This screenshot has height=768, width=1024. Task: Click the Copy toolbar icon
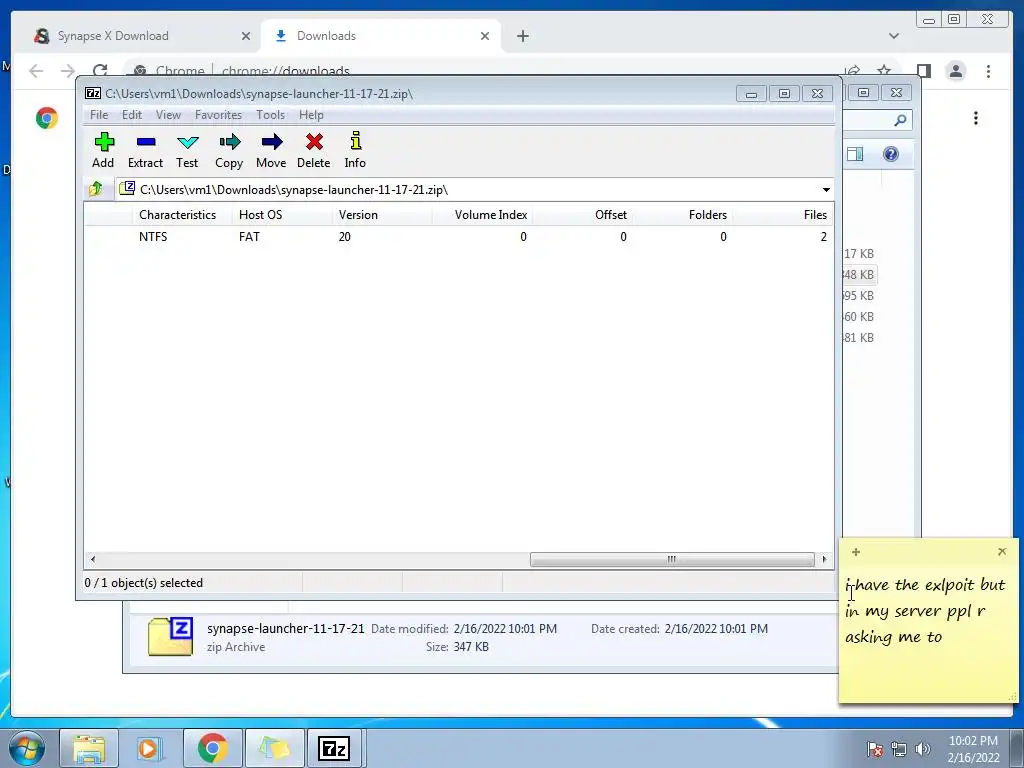click(x=229, y=151)
